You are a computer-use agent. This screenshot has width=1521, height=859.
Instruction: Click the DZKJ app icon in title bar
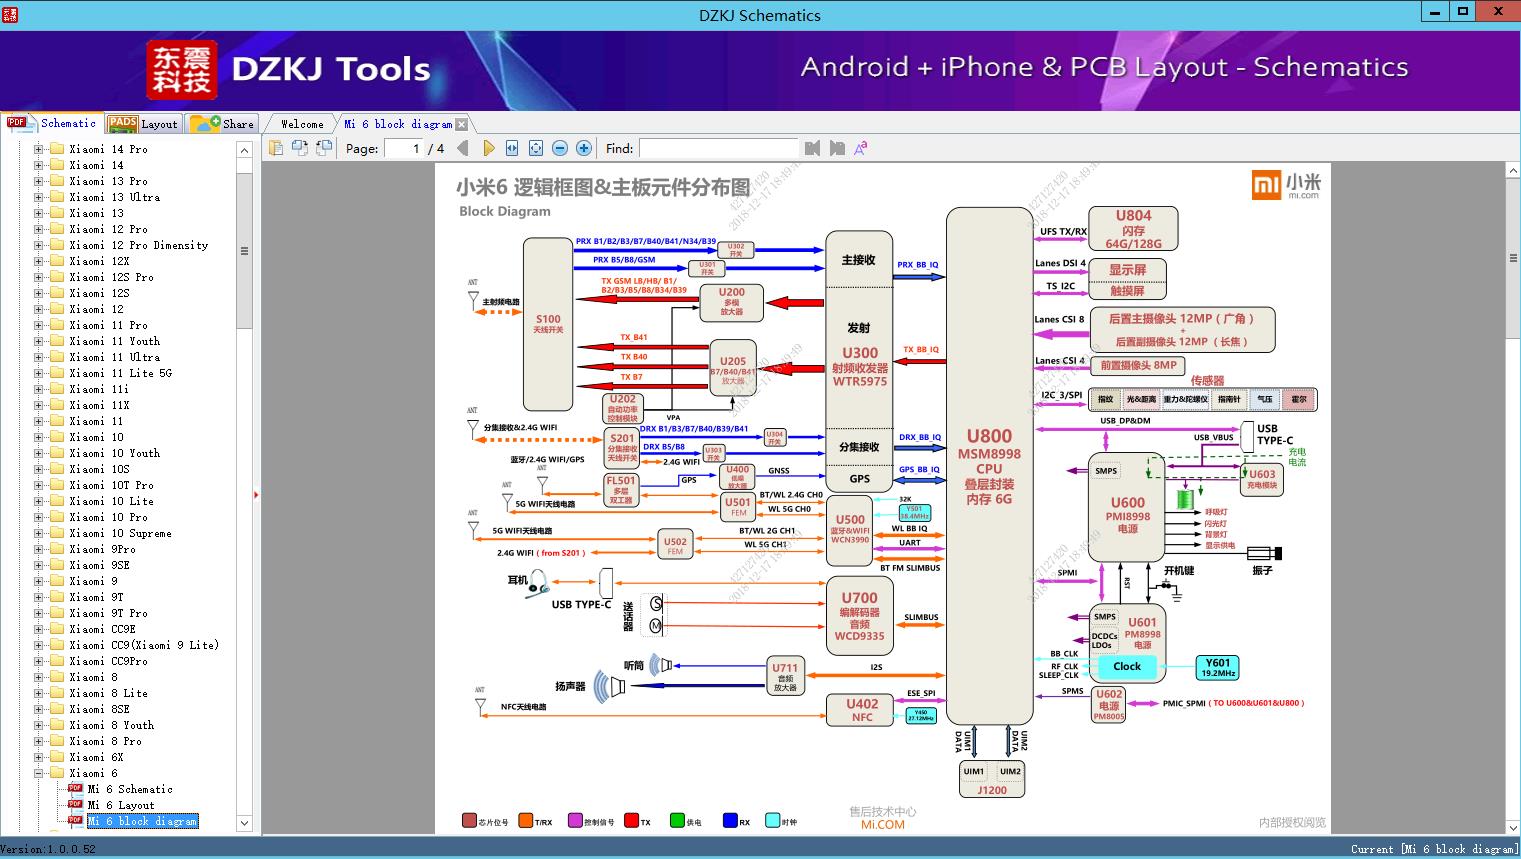click(x=10, y=14)
